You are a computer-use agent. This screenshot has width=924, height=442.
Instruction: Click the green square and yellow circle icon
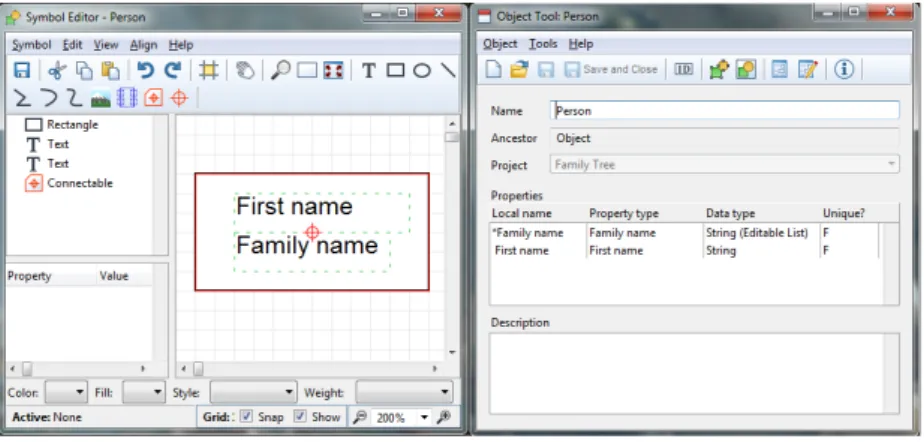coord(745,70)
